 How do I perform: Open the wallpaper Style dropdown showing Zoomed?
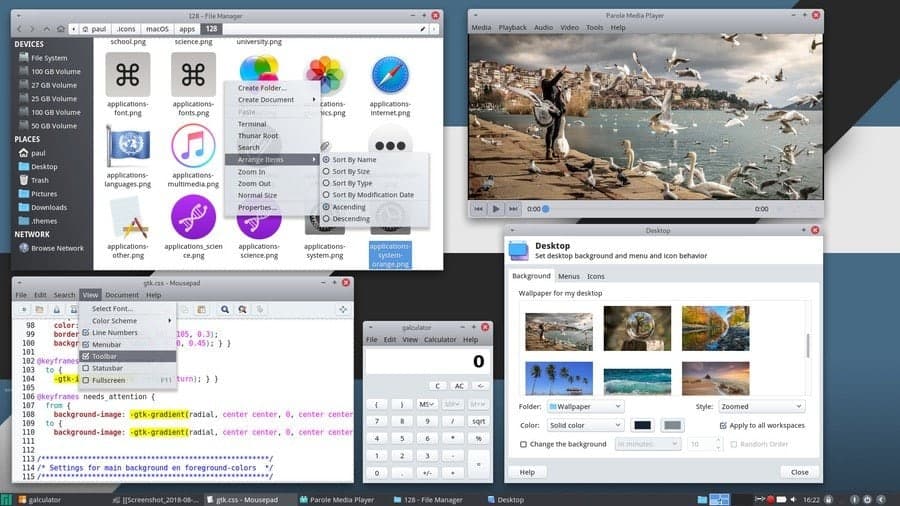pos(762,407)
